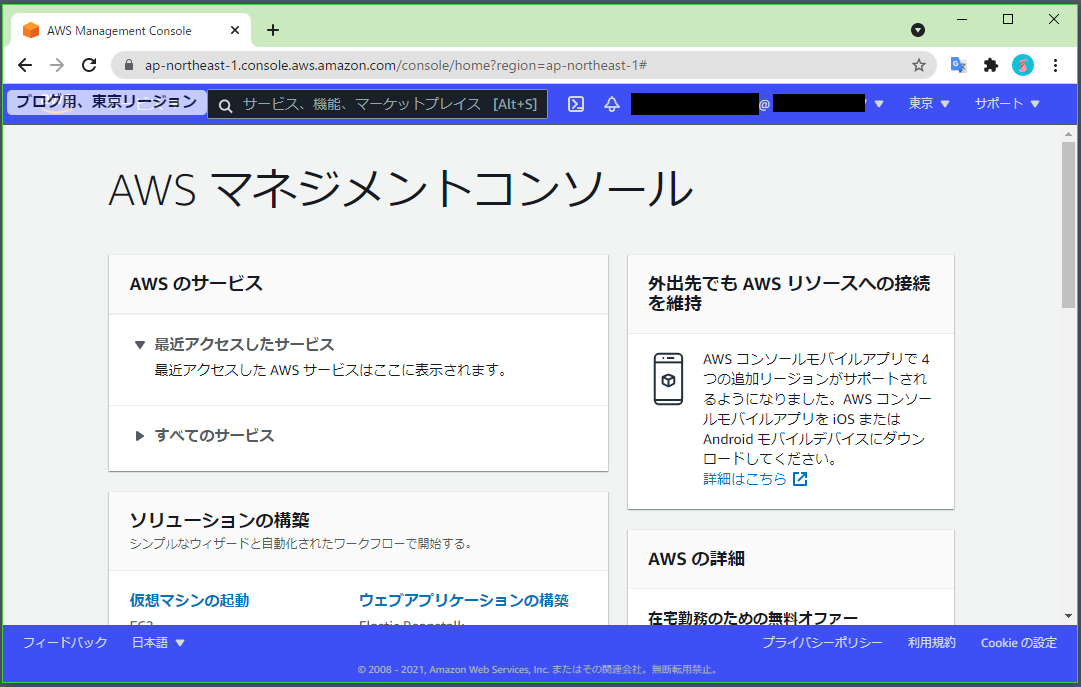1081x687 pixels.
Task: Open the browser extensions puzzle icon
Action: coord(990,64)
